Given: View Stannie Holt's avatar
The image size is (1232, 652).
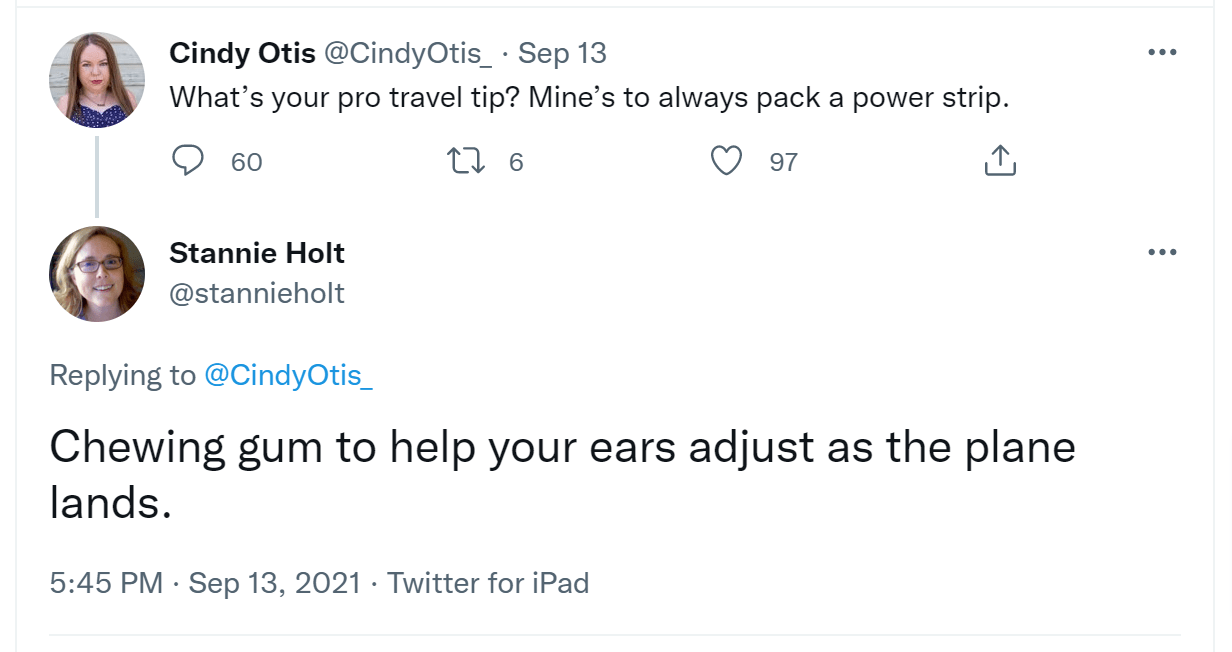Looking at the screenshot, I should [x=96, y=272].
